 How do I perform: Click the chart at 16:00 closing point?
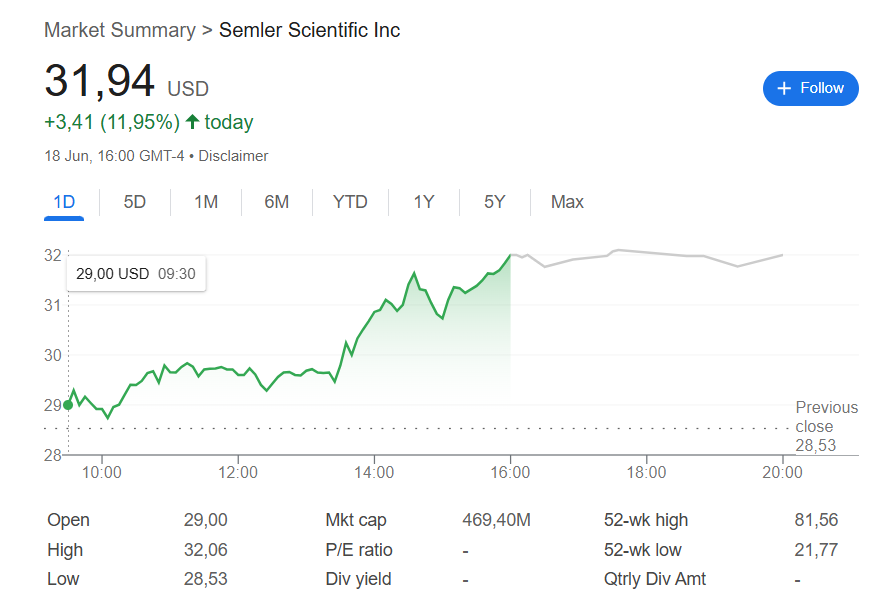point(510,255)
